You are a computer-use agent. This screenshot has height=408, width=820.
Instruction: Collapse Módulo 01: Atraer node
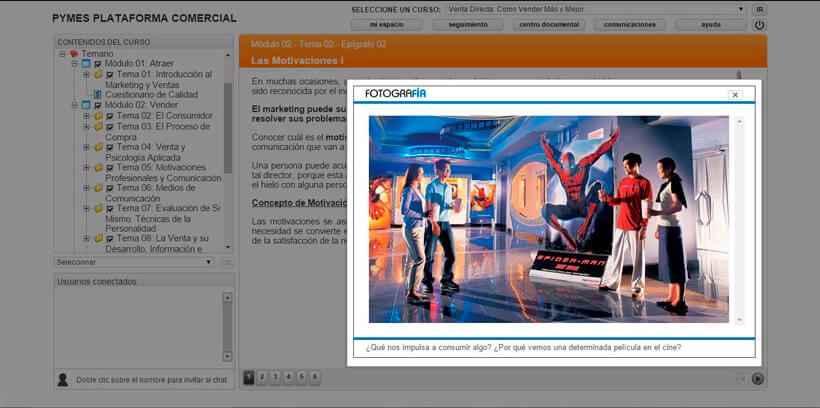(x=74, y=64)
